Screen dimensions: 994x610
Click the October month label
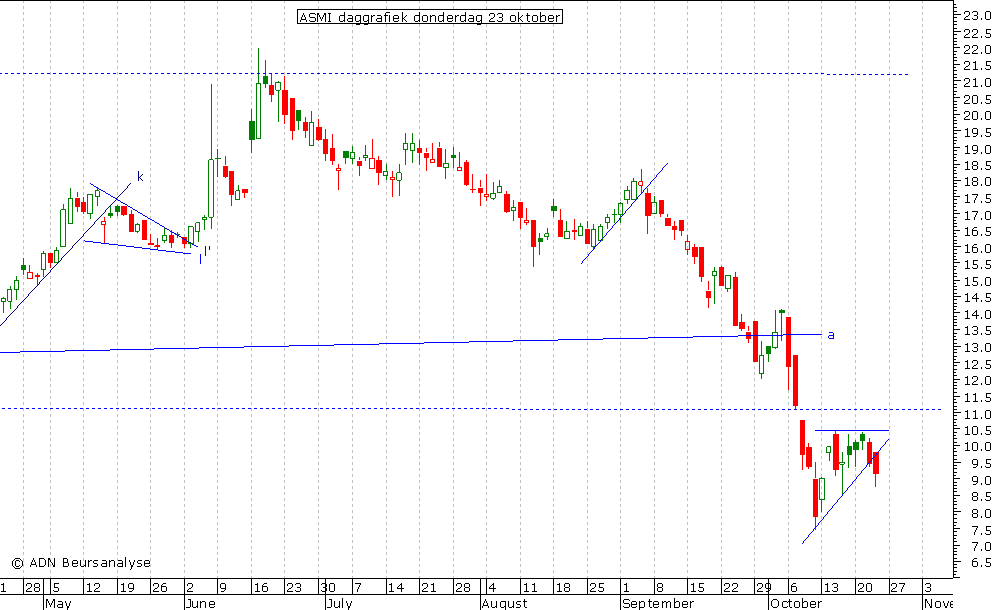pyautogui.click(x=796, y=603)
